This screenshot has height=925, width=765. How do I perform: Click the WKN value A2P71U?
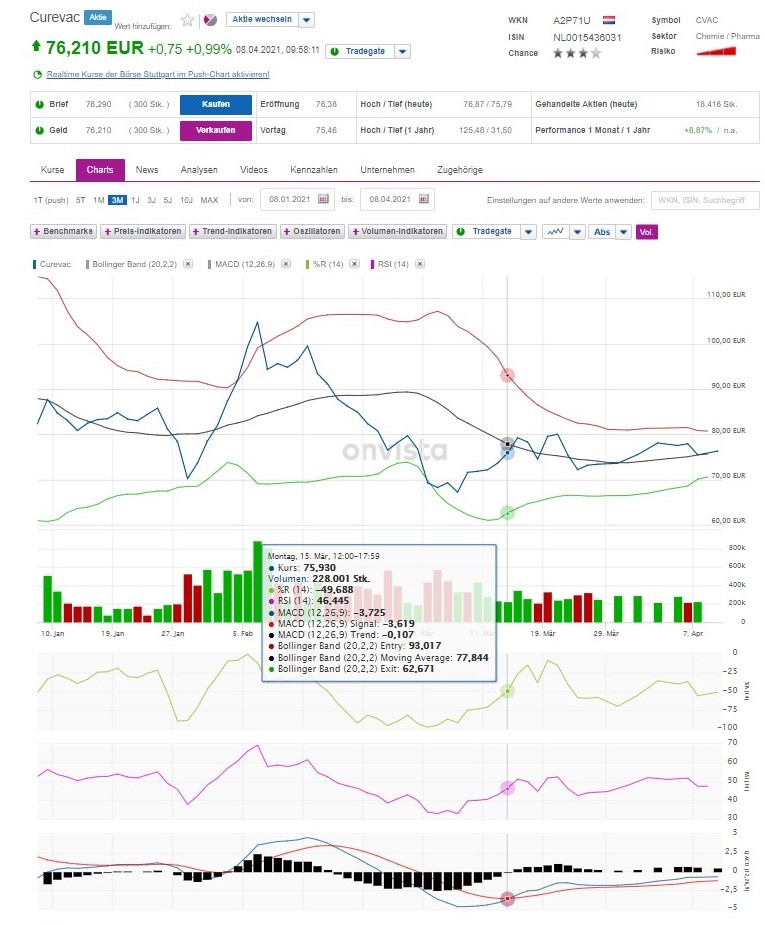[572, 21]
